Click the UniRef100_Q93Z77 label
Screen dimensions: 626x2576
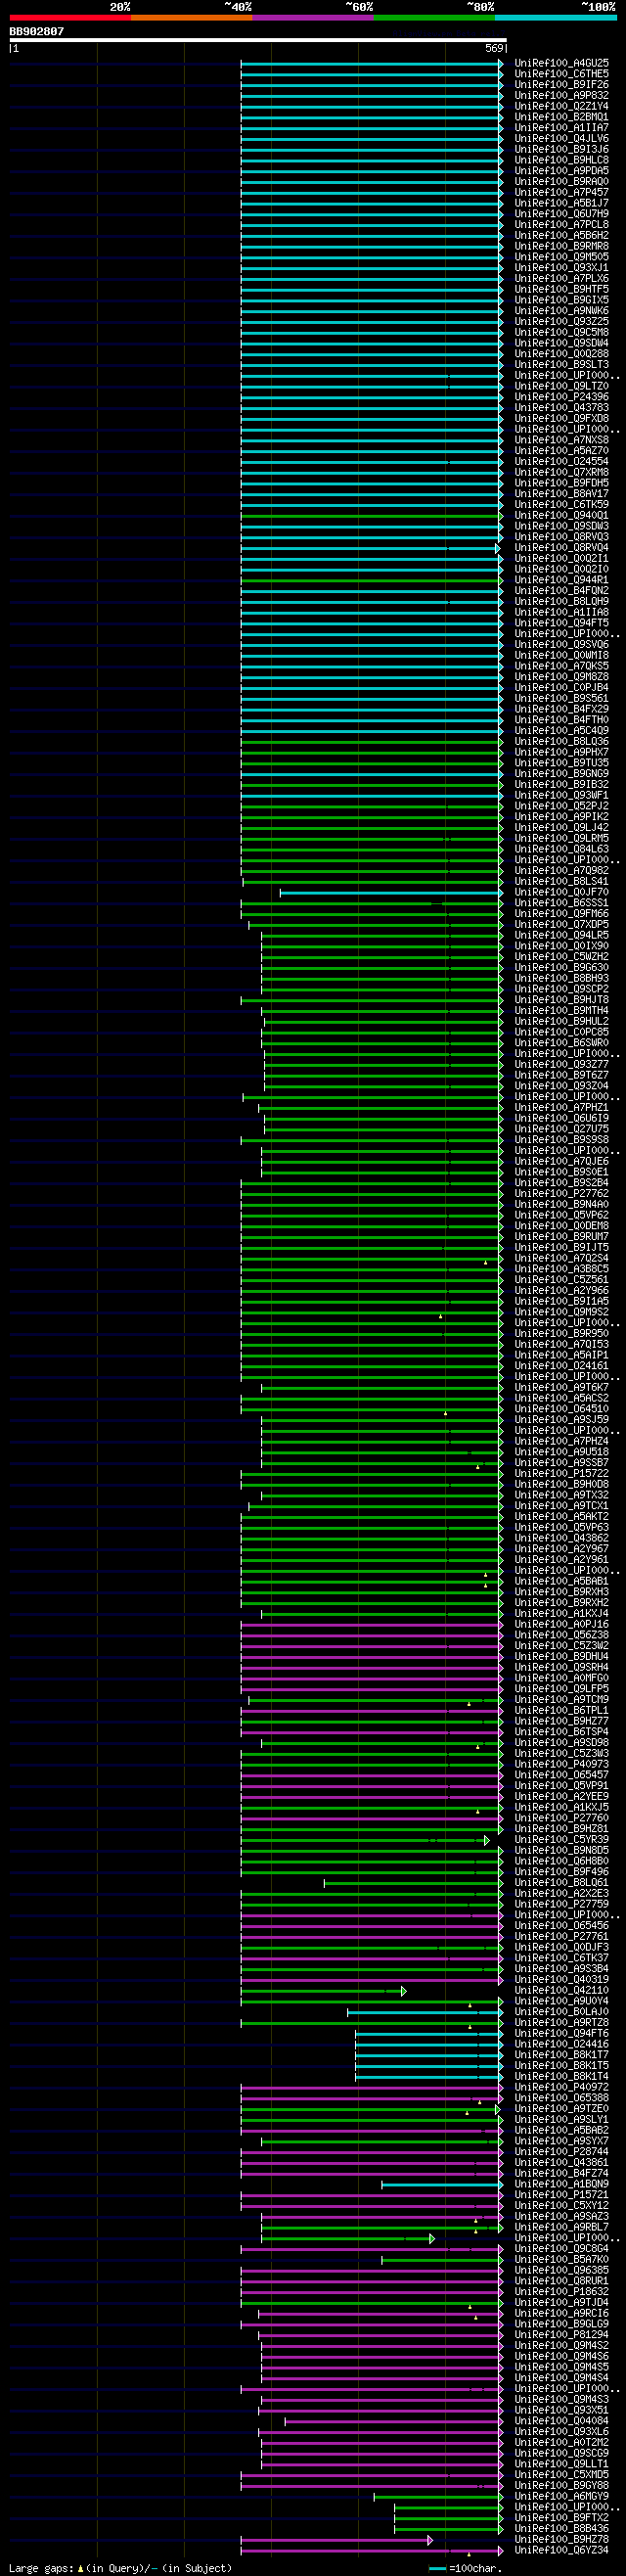point(561,1064)
